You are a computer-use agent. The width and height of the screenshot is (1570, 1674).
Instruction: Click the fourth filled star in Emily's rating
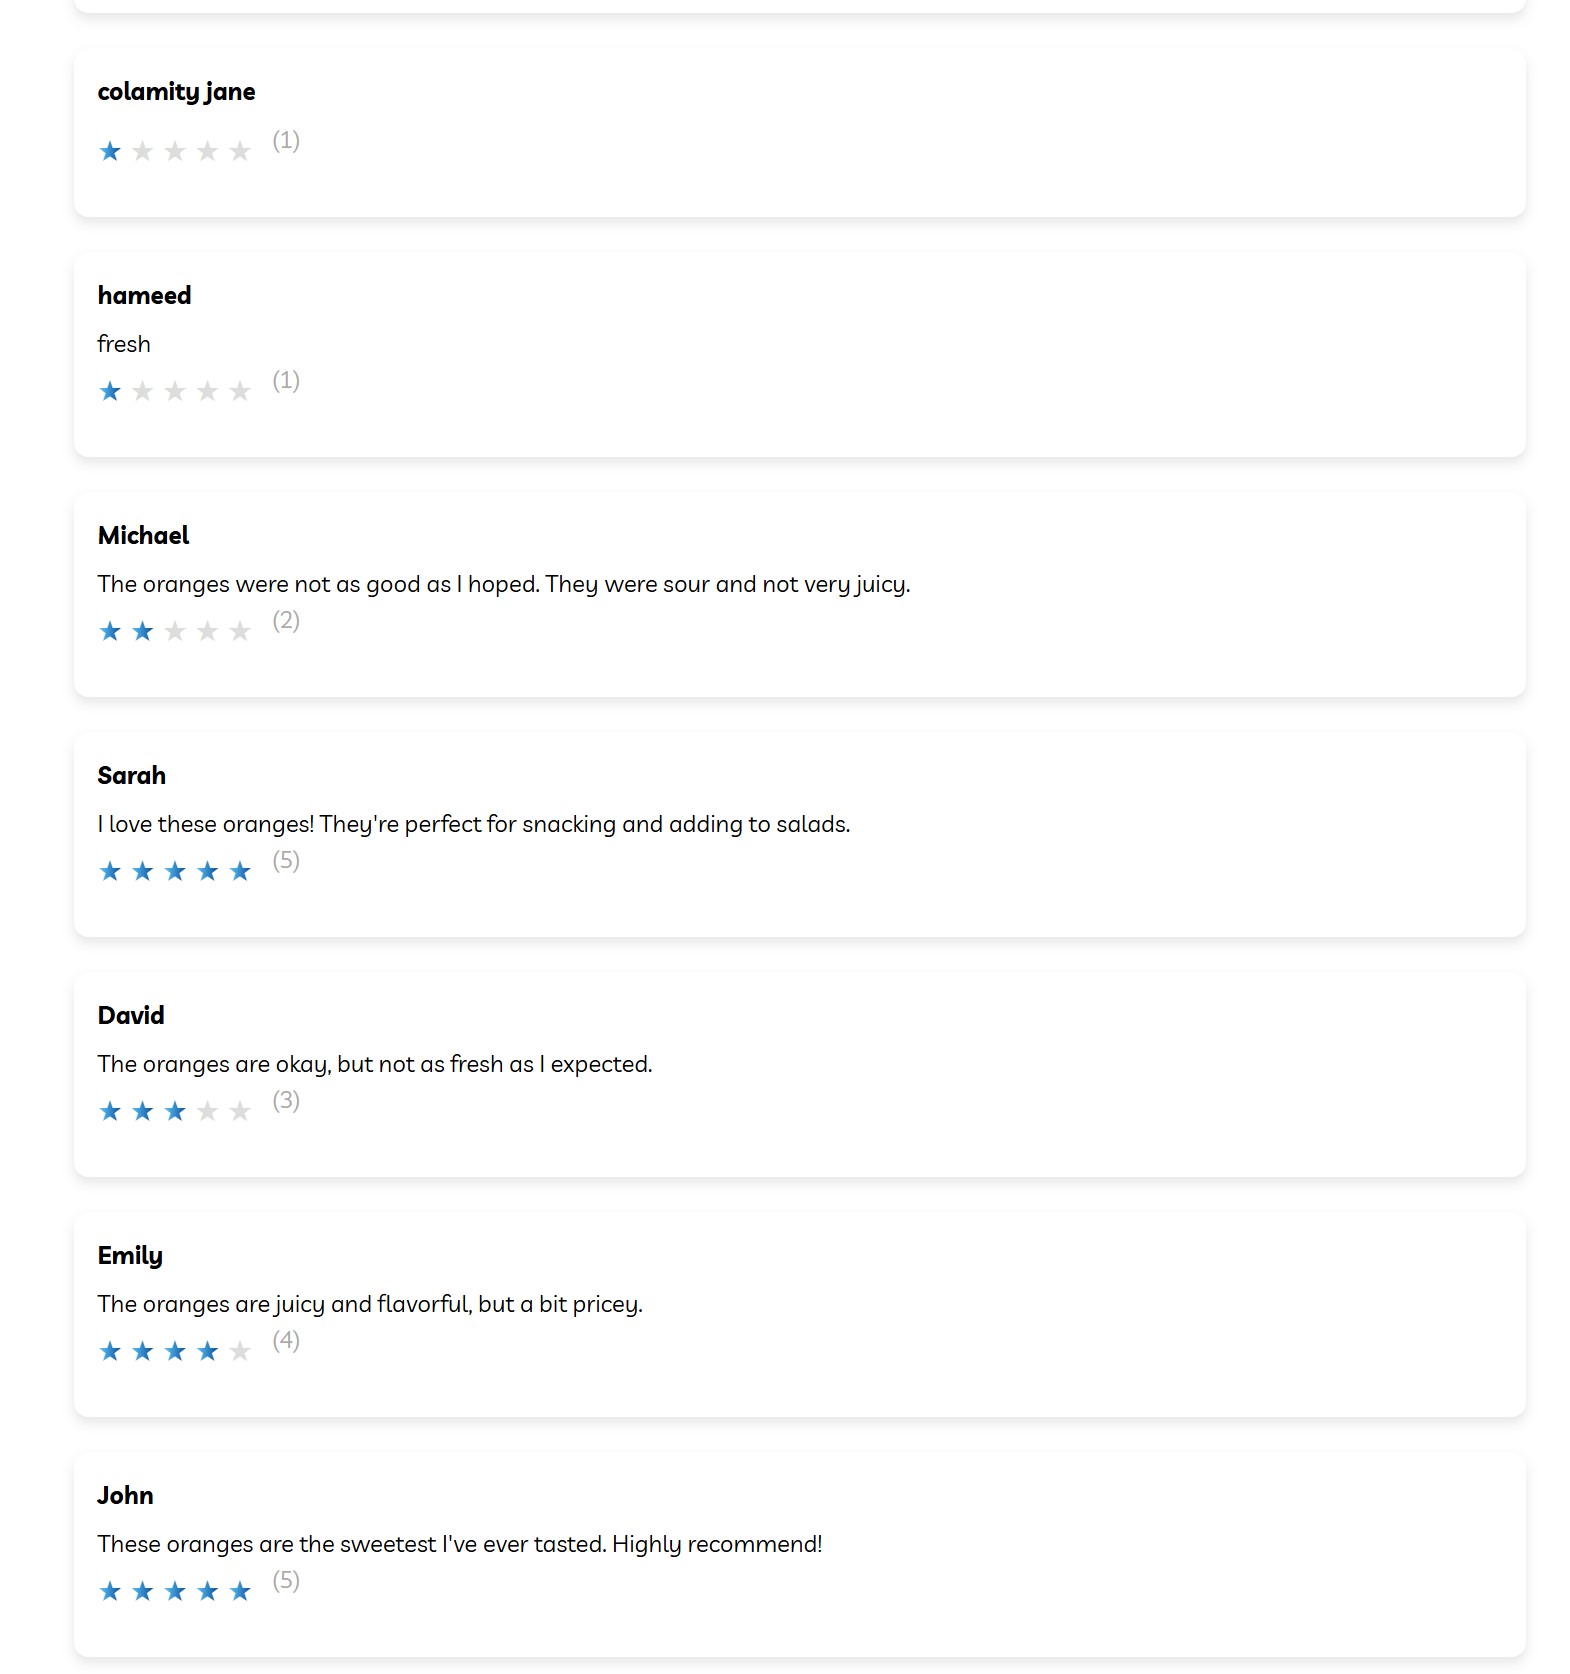point(207,1351)
